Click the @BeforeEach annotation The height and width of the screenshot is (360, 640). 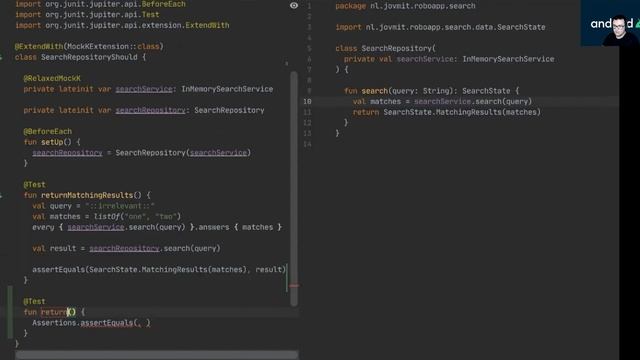(x=47, y=131)
